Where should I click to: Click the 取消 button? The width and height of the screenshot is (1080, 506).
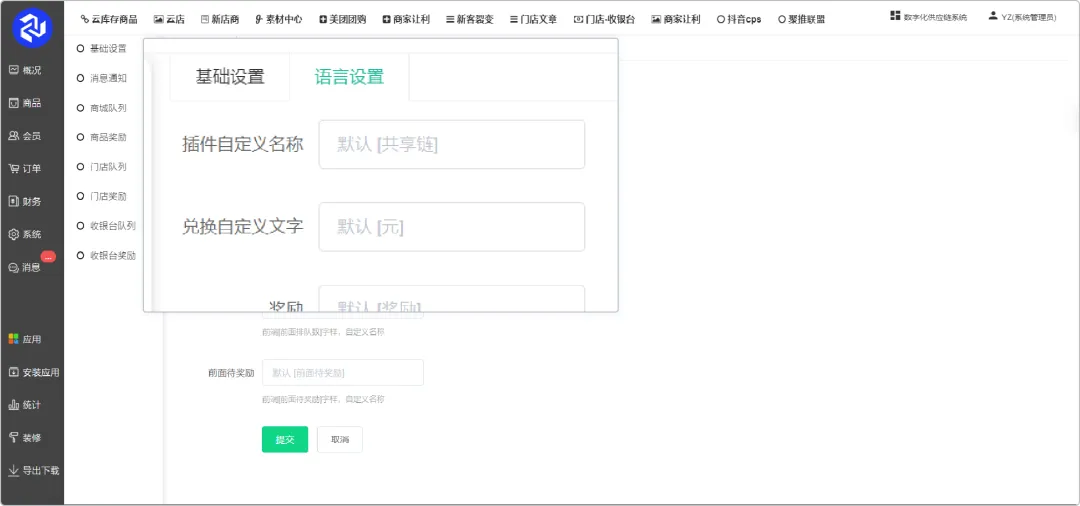pyautogui.click(x=340, y=439)
